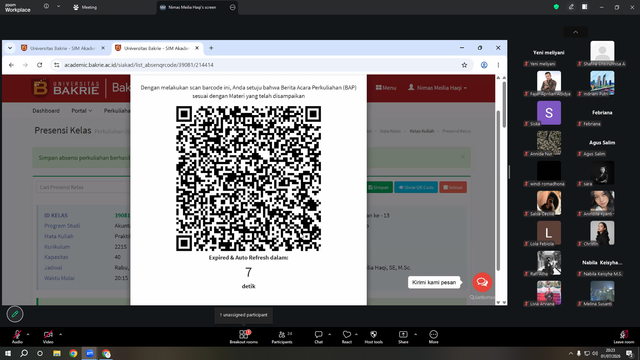Reload the shared browser page
640x360 pixels.
(x=40, y=65)
